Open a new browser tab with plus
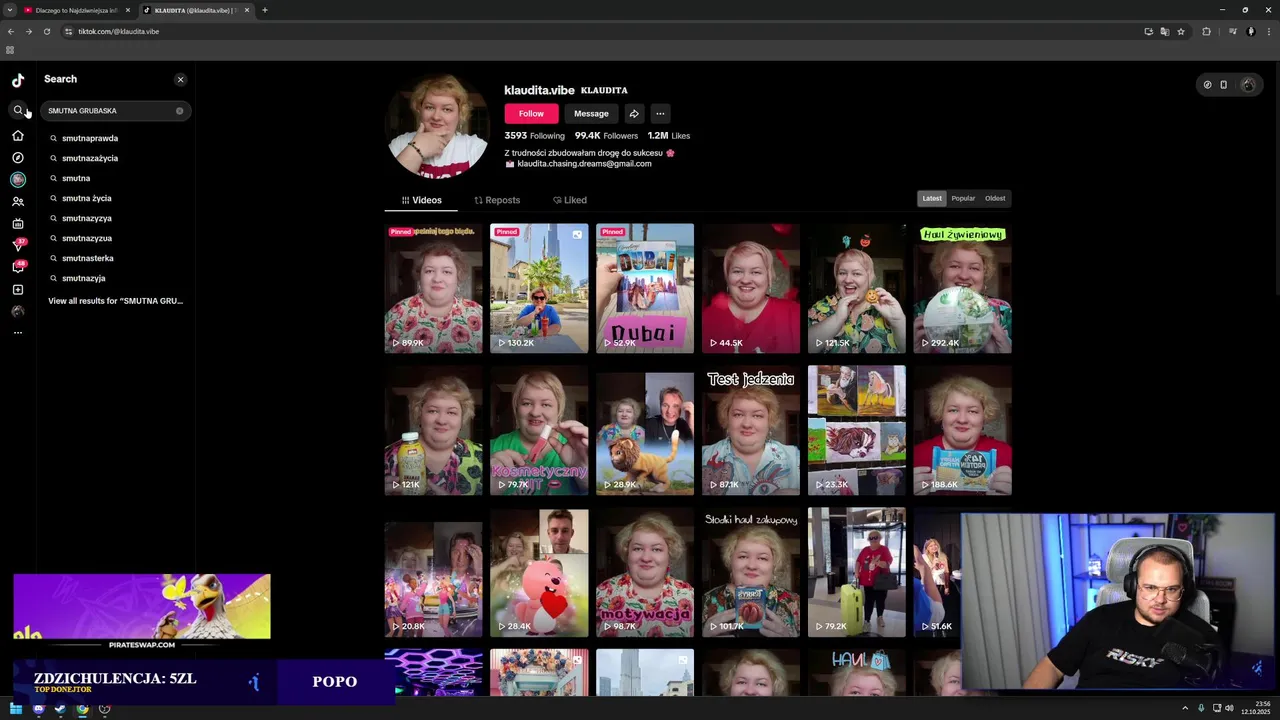The width and height of the screenshot is (1280, 720). pyautogui.click(x=265, y=10)
